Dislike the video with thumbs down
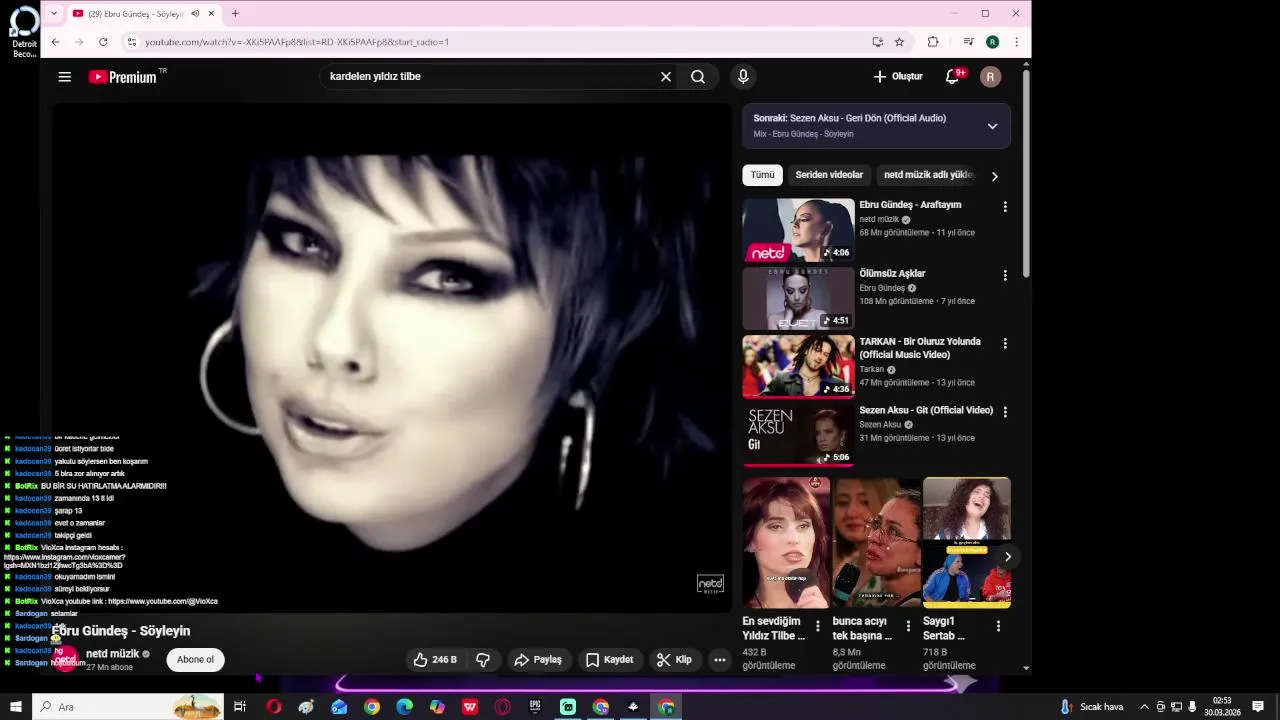Viewport: 1280px width, 720px height. click(483, 660)
